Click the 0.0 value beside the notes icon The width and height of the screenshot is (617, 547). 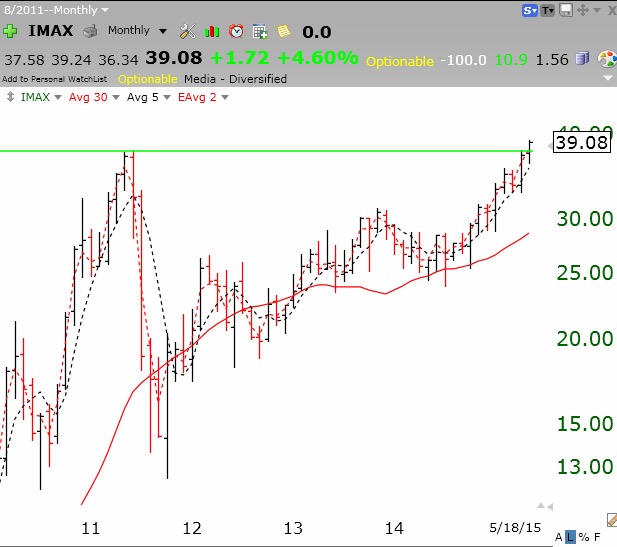coord(316,32)
